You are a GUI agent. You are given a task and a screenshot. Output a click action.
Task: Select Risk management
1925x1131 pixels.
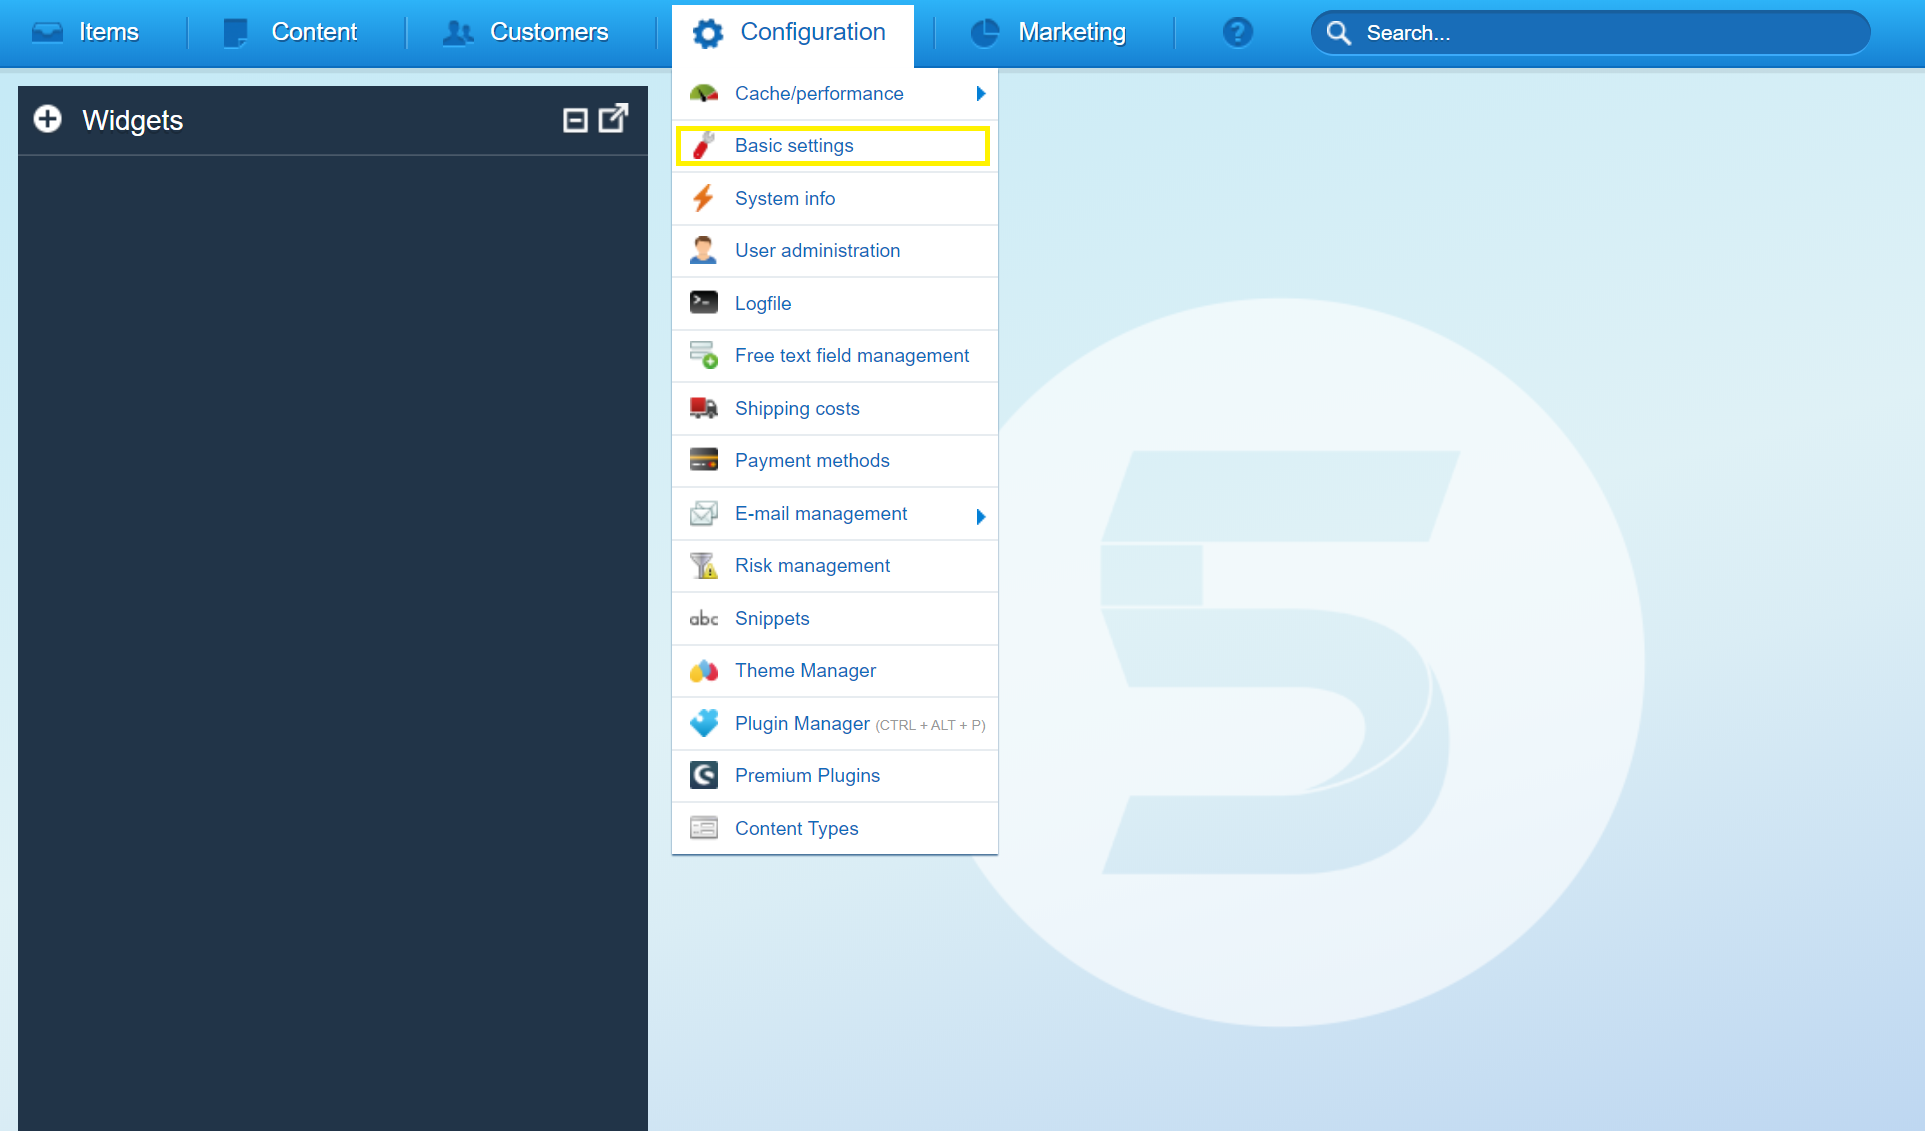834,565
